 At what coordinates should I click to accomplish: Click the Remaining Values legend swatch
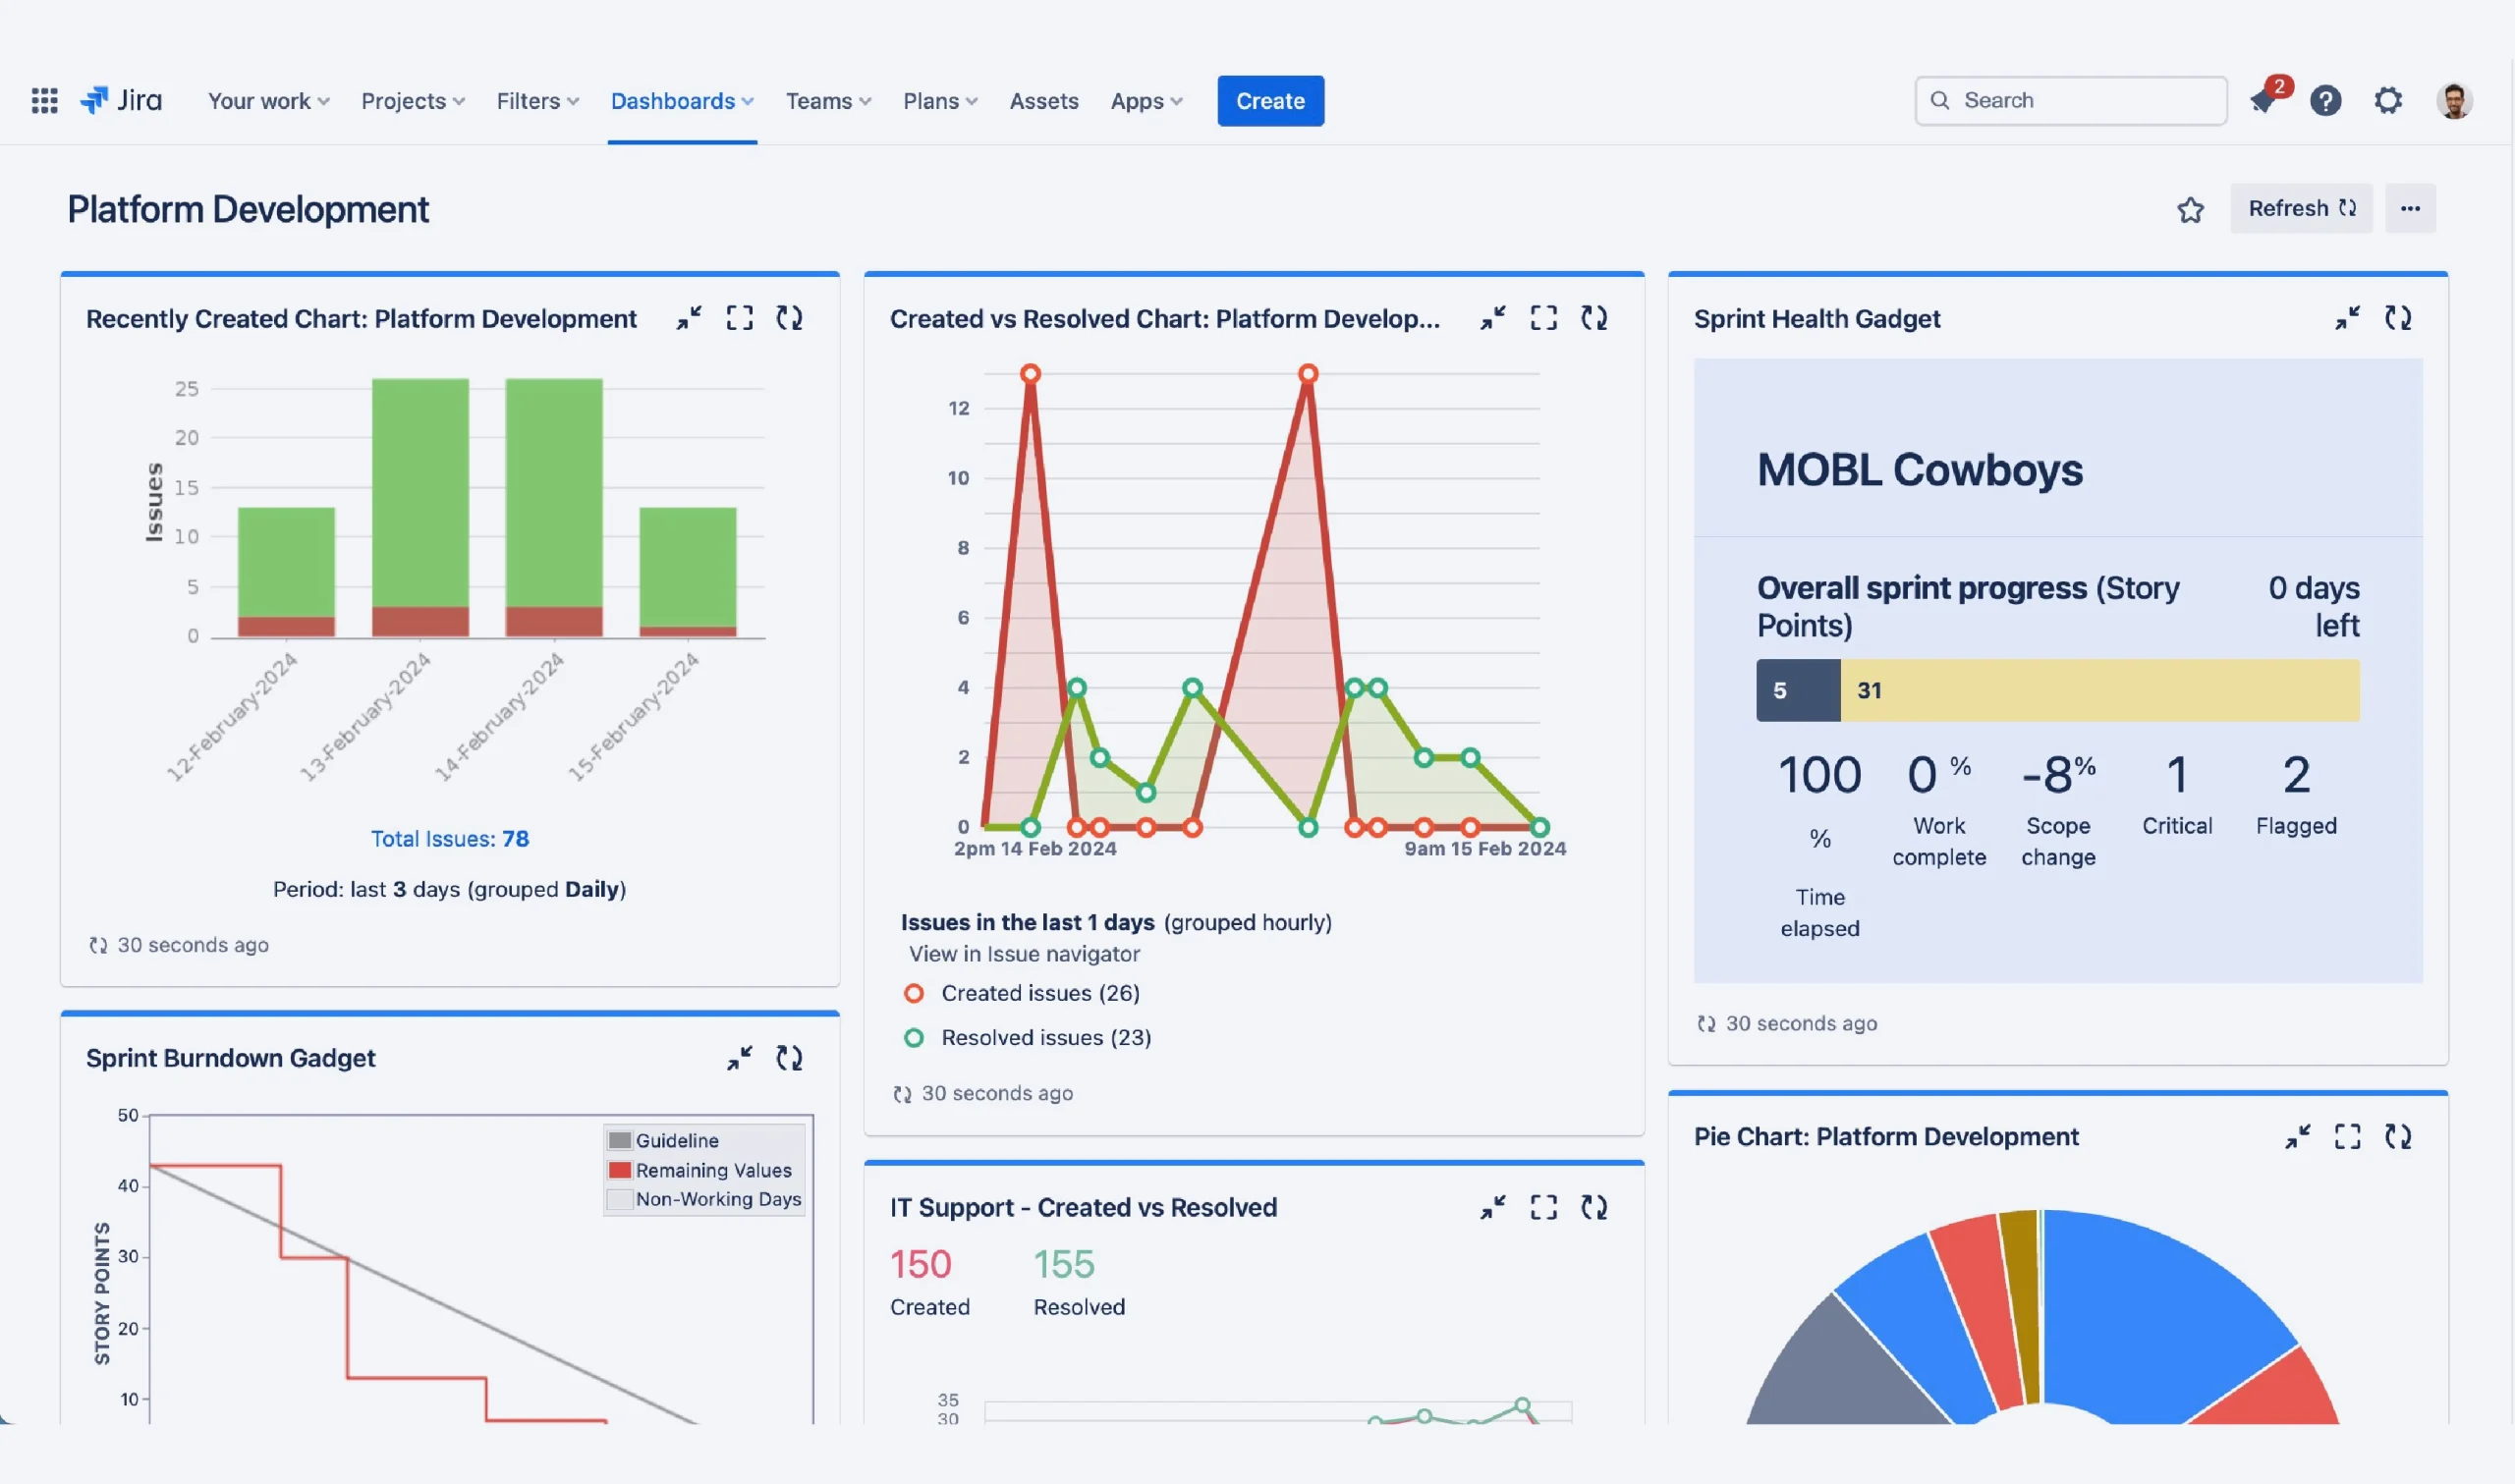click(x=620, y=1170)
